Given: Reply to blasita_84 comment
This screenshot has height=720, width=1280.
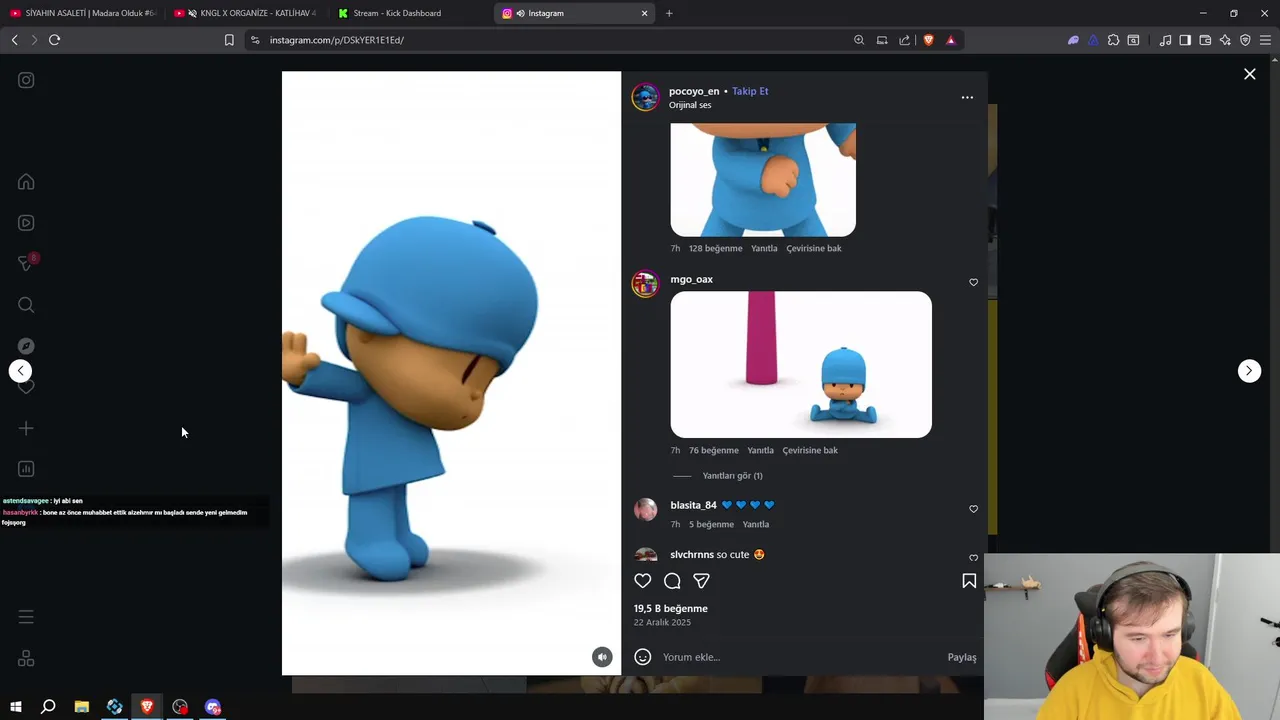Looking at the screenshot, I should coord(756,524).
